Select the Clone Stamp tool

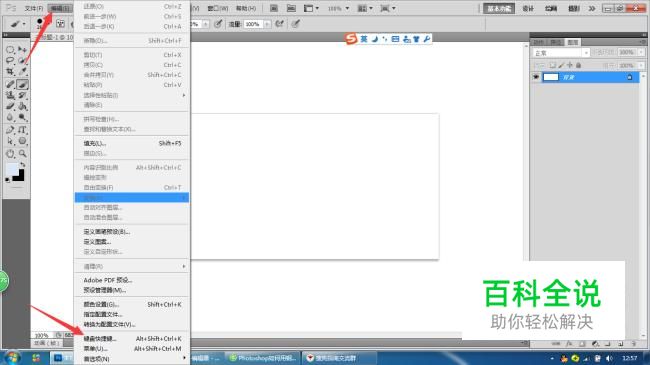click(x=10, y=95)
